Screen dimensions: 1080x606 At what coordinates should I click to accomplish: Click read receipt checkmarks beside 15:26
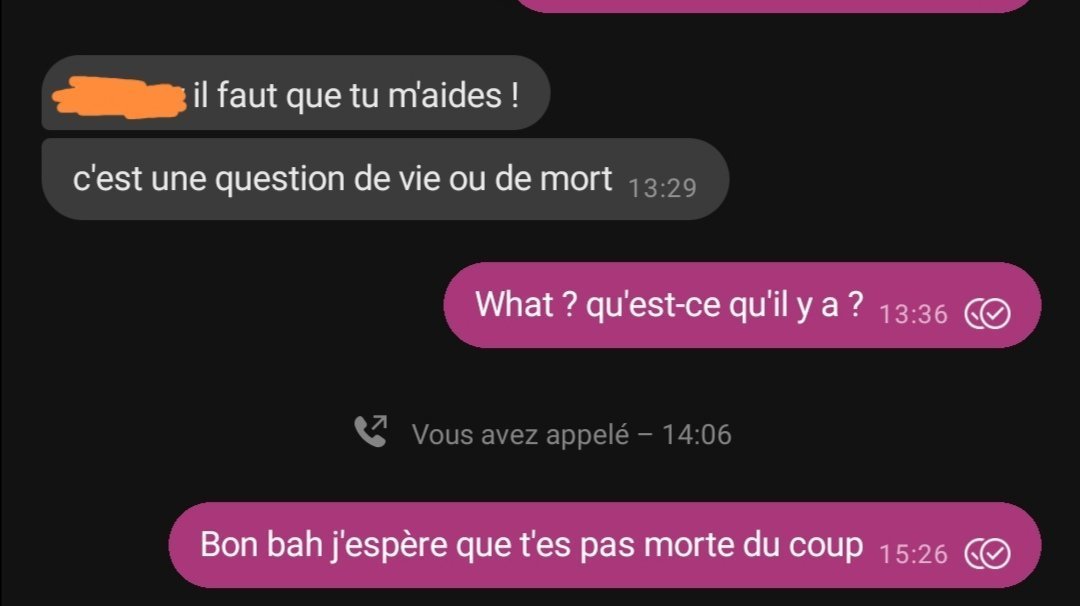coord(988,554)
